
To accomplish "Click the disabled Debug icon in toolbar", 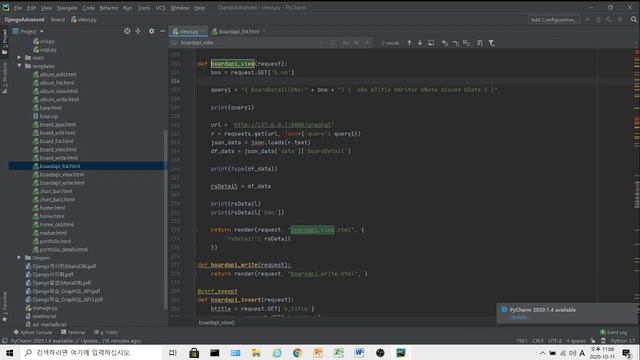I will [x=598, y=19].
